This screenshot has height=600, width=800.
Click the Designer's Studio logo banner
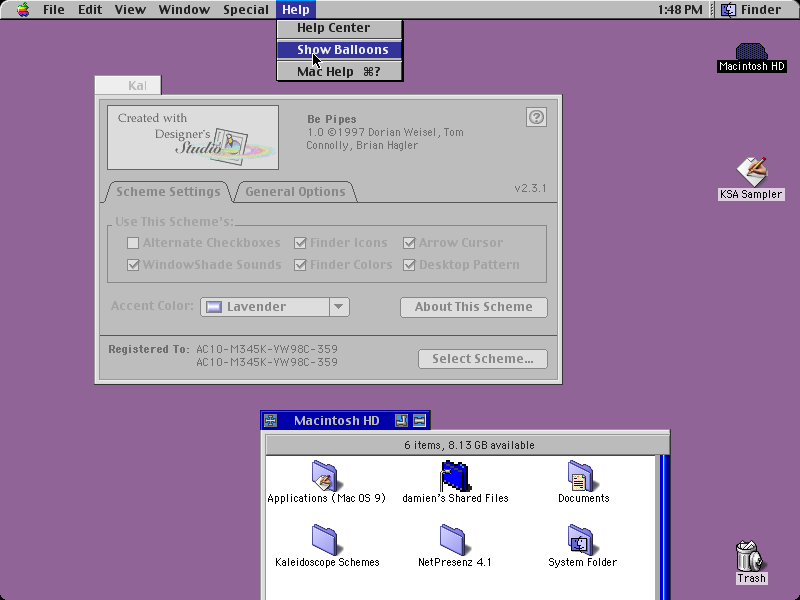tap(193, 137)
